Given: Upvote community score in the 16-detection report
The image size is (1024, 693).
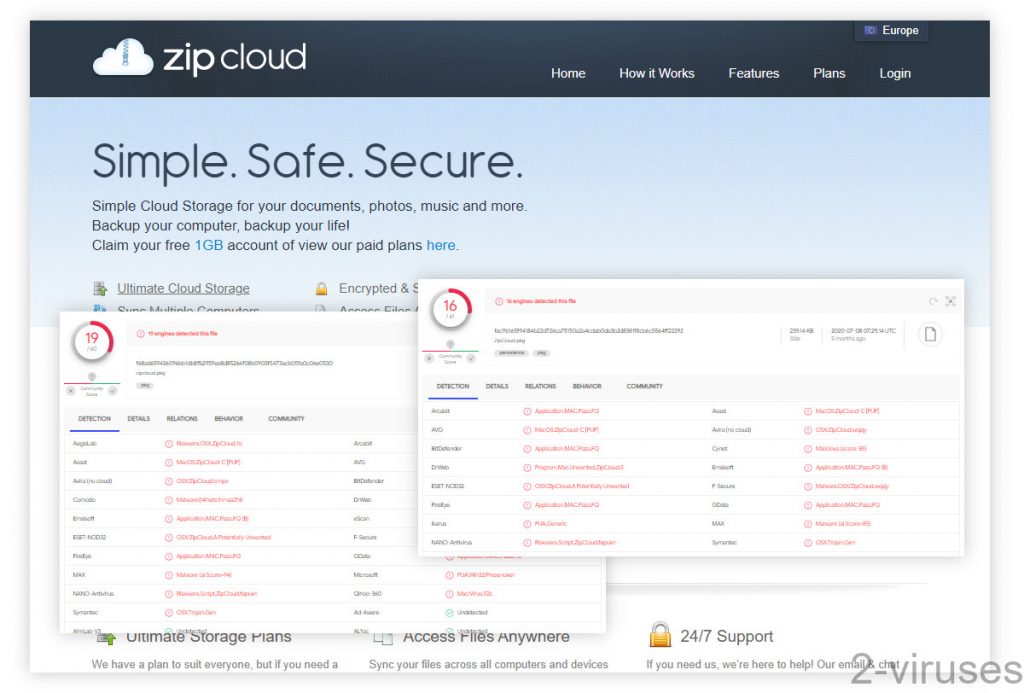Looking at the screenshot, I should [x=471, y=357].
